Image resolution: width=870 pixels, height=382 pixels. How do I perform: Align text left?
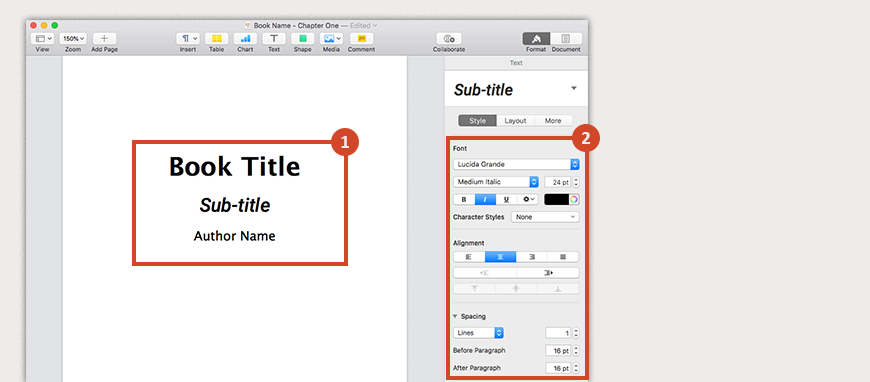click(x=469, y=257)
